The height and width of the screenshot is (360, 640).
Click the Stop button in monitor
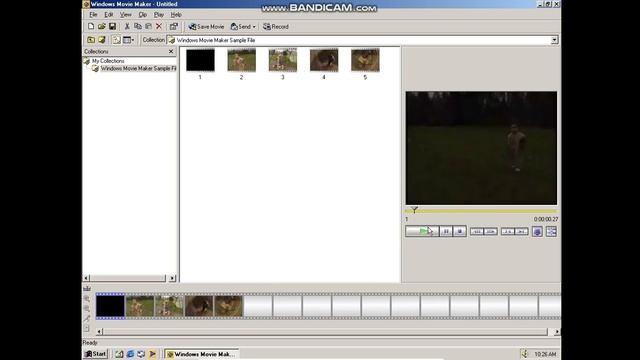[x=460, y=231]
